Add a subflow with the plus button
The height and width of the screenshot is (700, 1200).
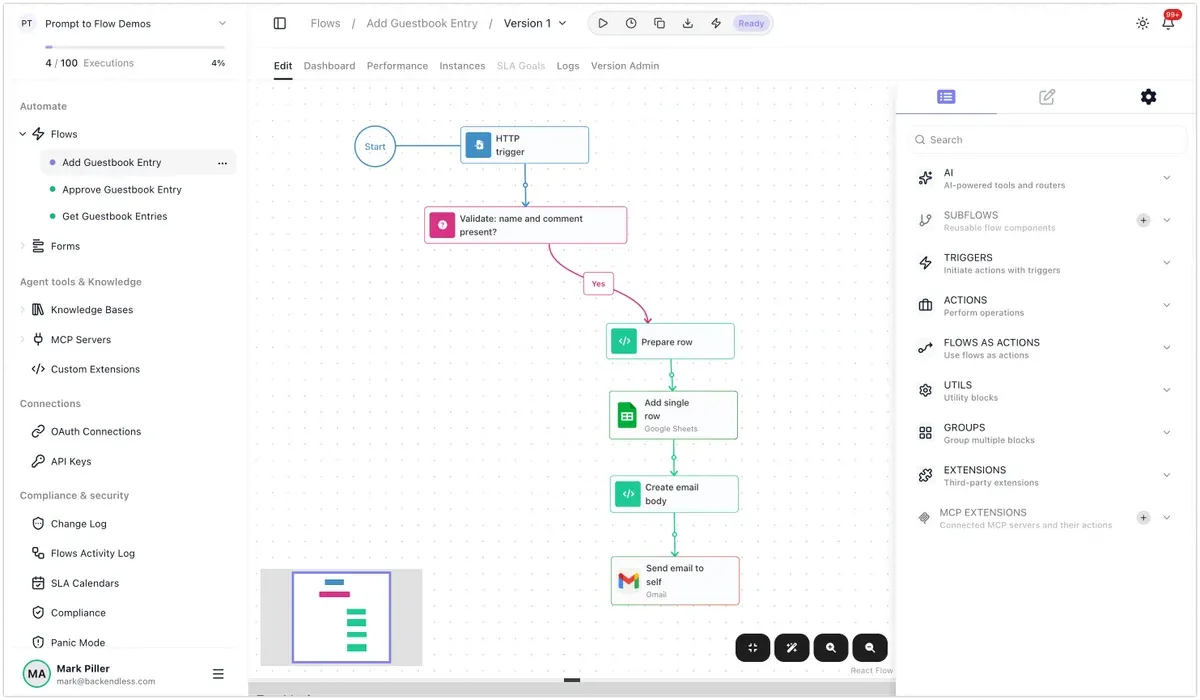pyautogui.click(x=1143, y=220)
